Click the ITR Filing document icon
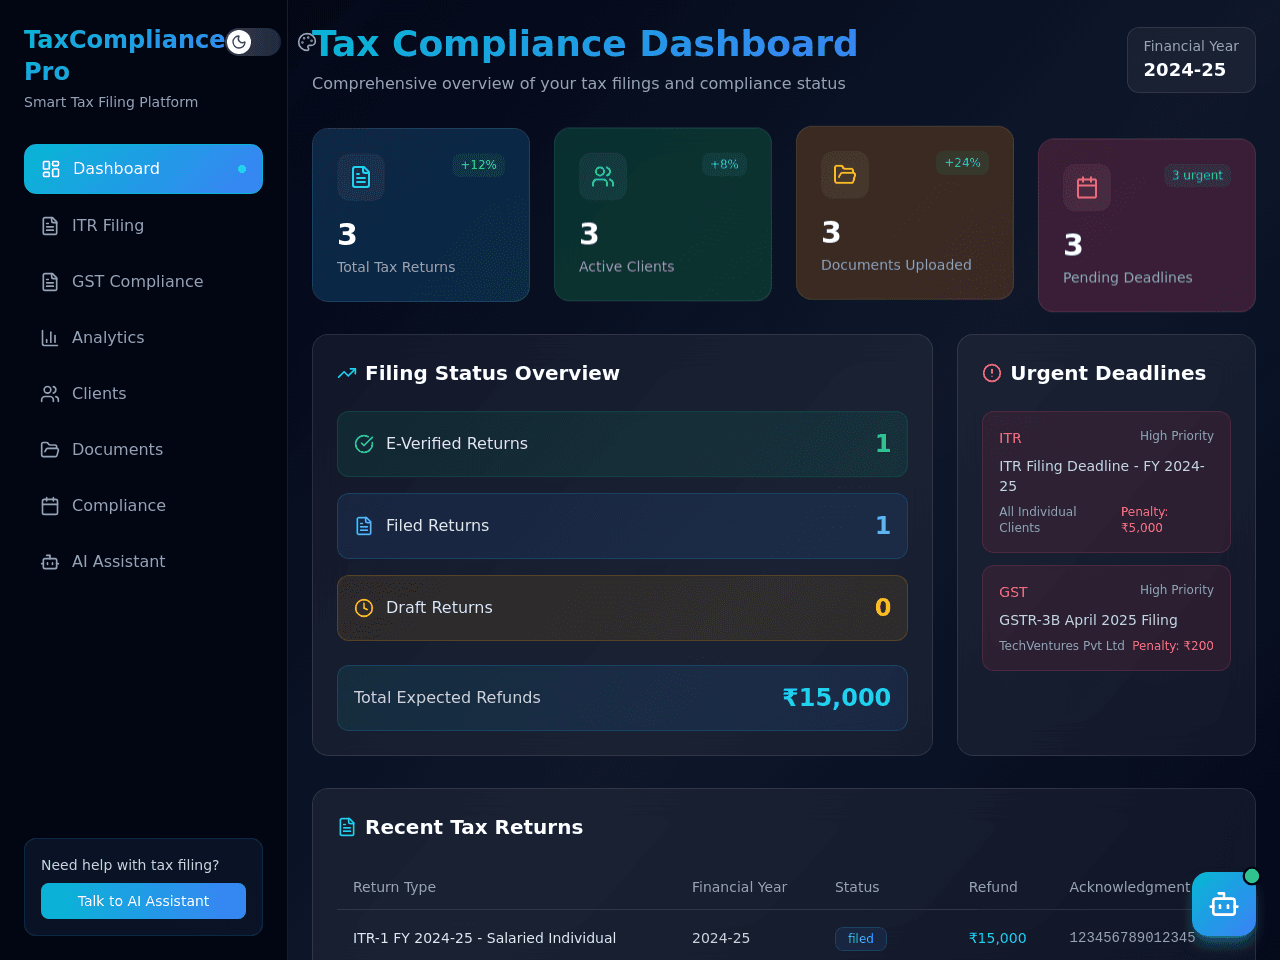 click(50, 226)
